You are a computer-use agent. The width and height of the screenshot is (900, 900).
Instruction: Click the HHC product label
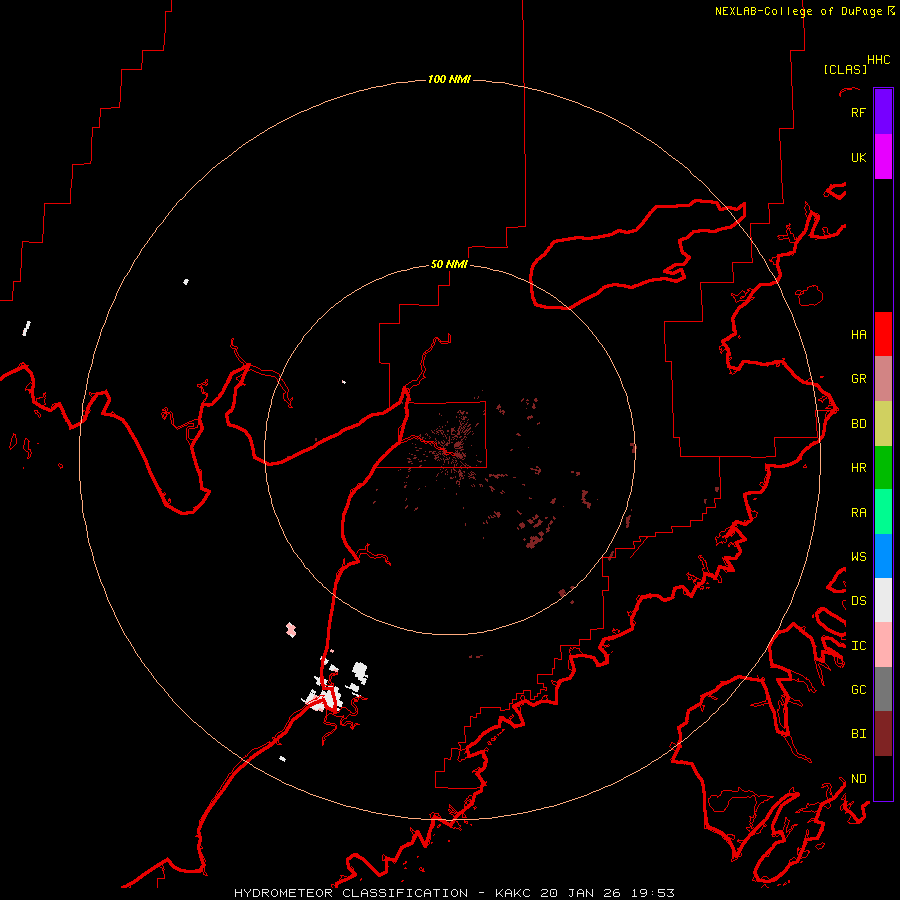click(x=878, y=59)
